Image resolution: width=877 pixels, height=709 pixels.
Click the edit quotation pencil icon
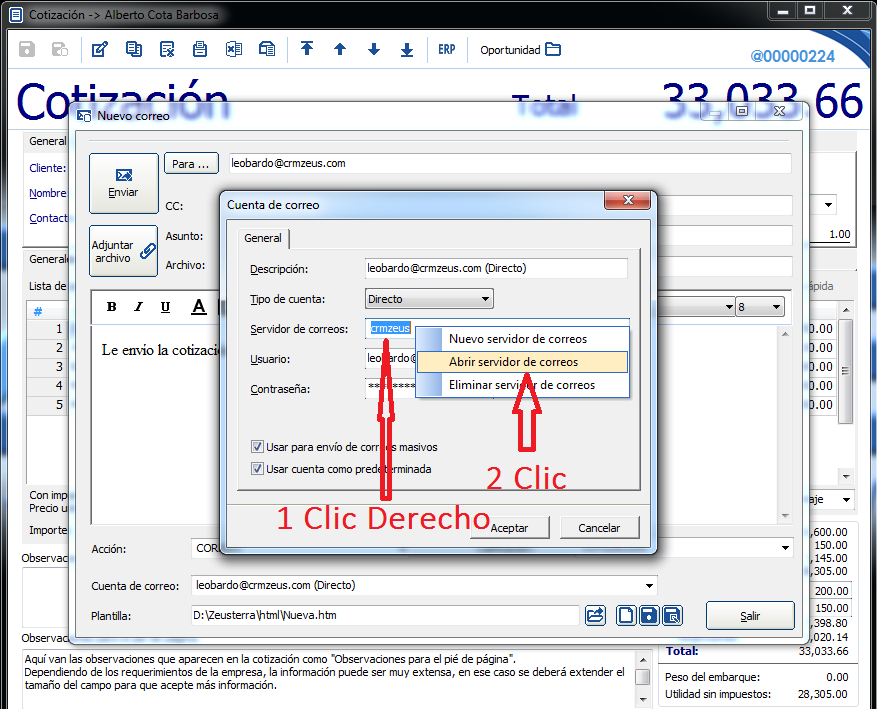click(x=99, y=50)
